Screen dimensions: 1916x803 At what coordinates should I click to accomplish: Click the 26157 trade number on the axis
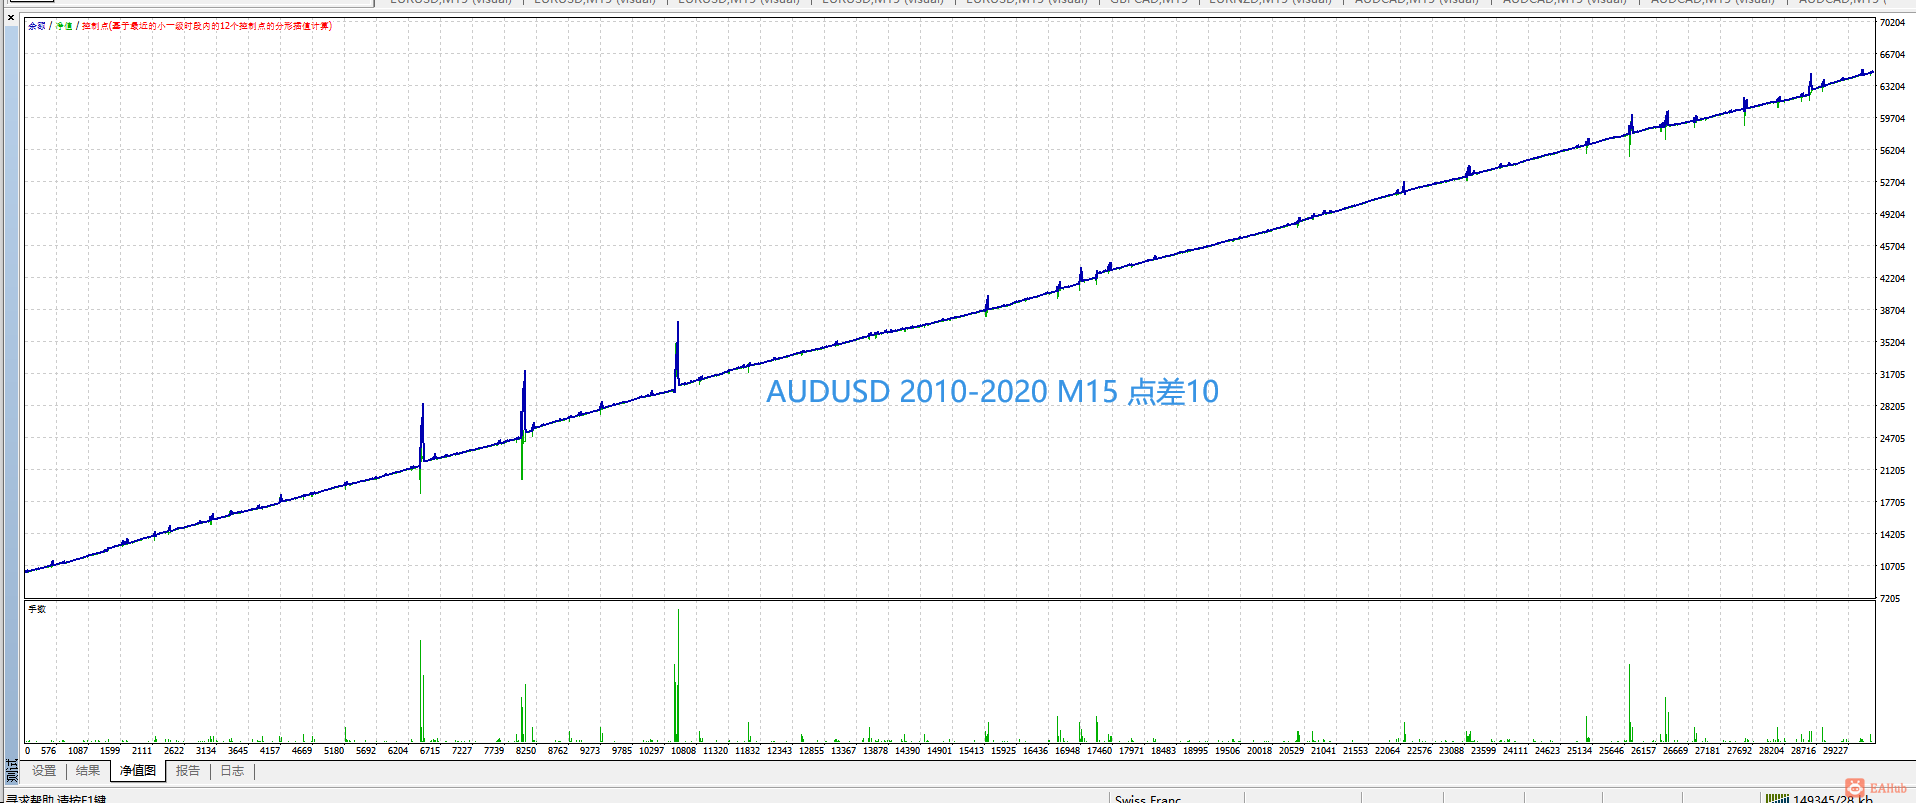[x=1643, y=750]
